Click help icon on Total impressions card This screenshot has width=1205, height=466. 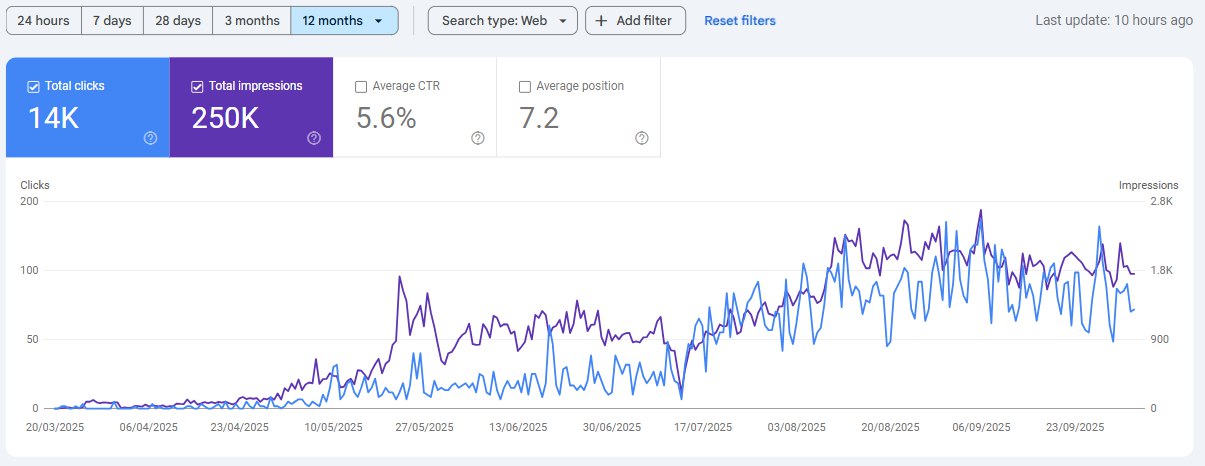click(314, 138)
